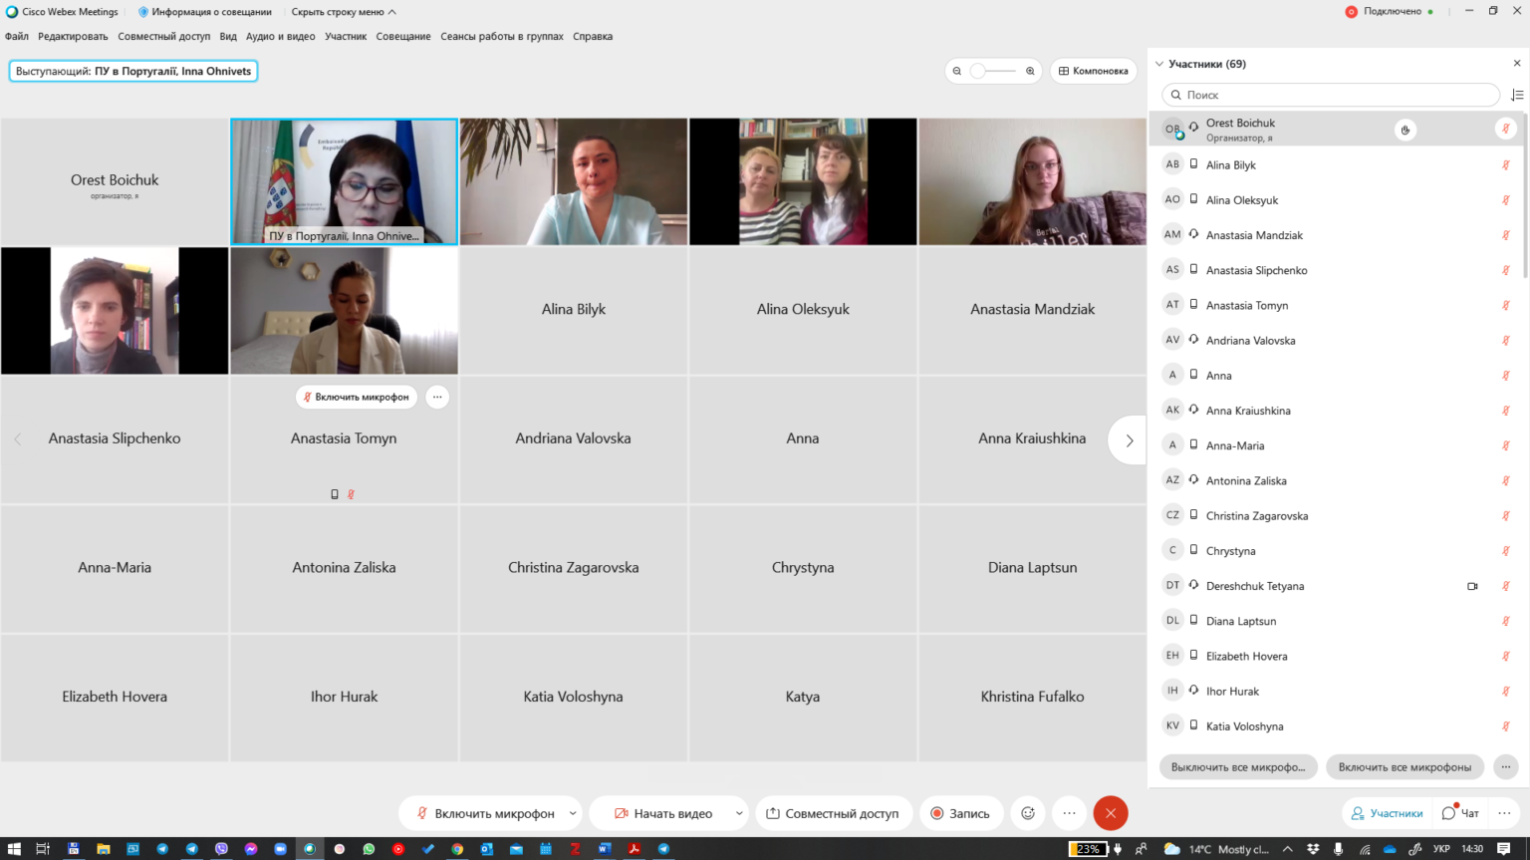
Task: Open the Аудио и видео menu
Action: [280, 36]
